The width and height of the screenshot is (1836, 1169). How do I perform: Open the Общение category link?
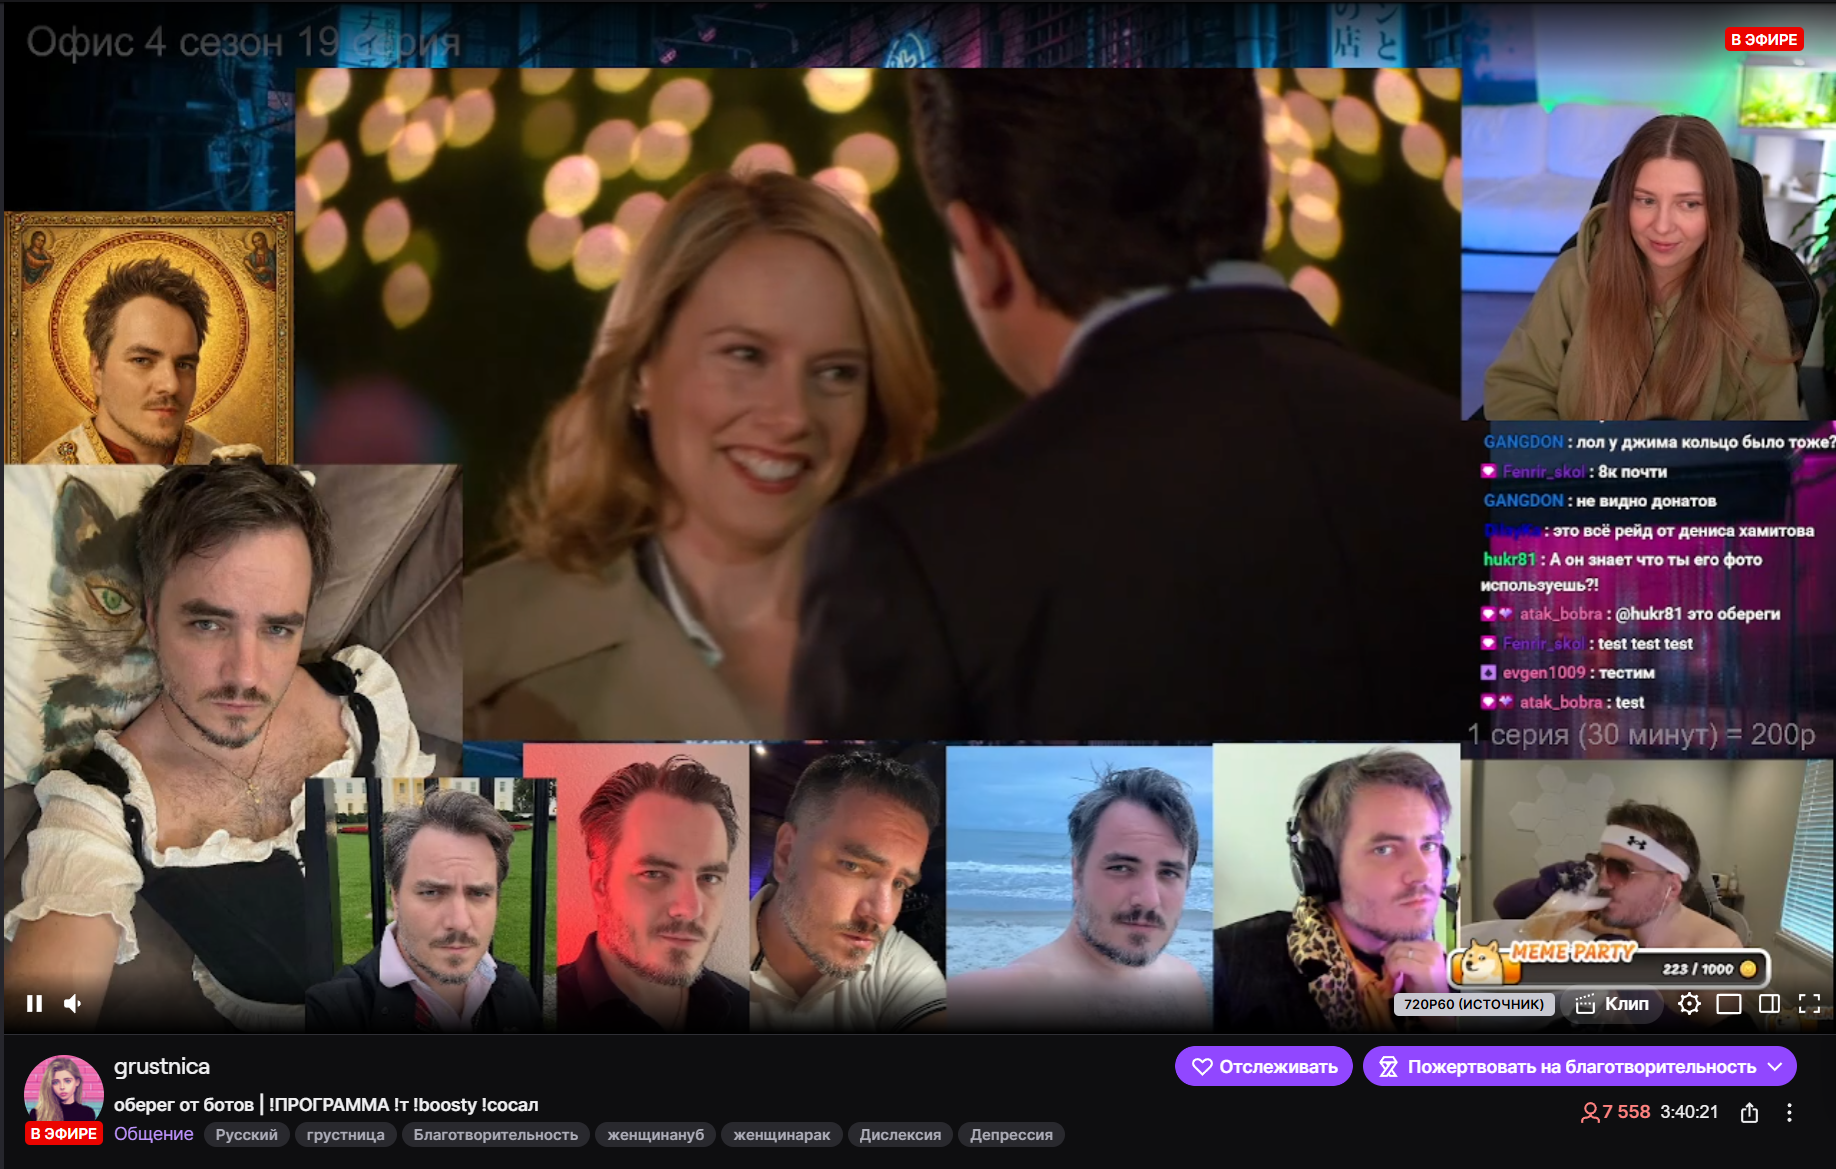coord(154,1134)
